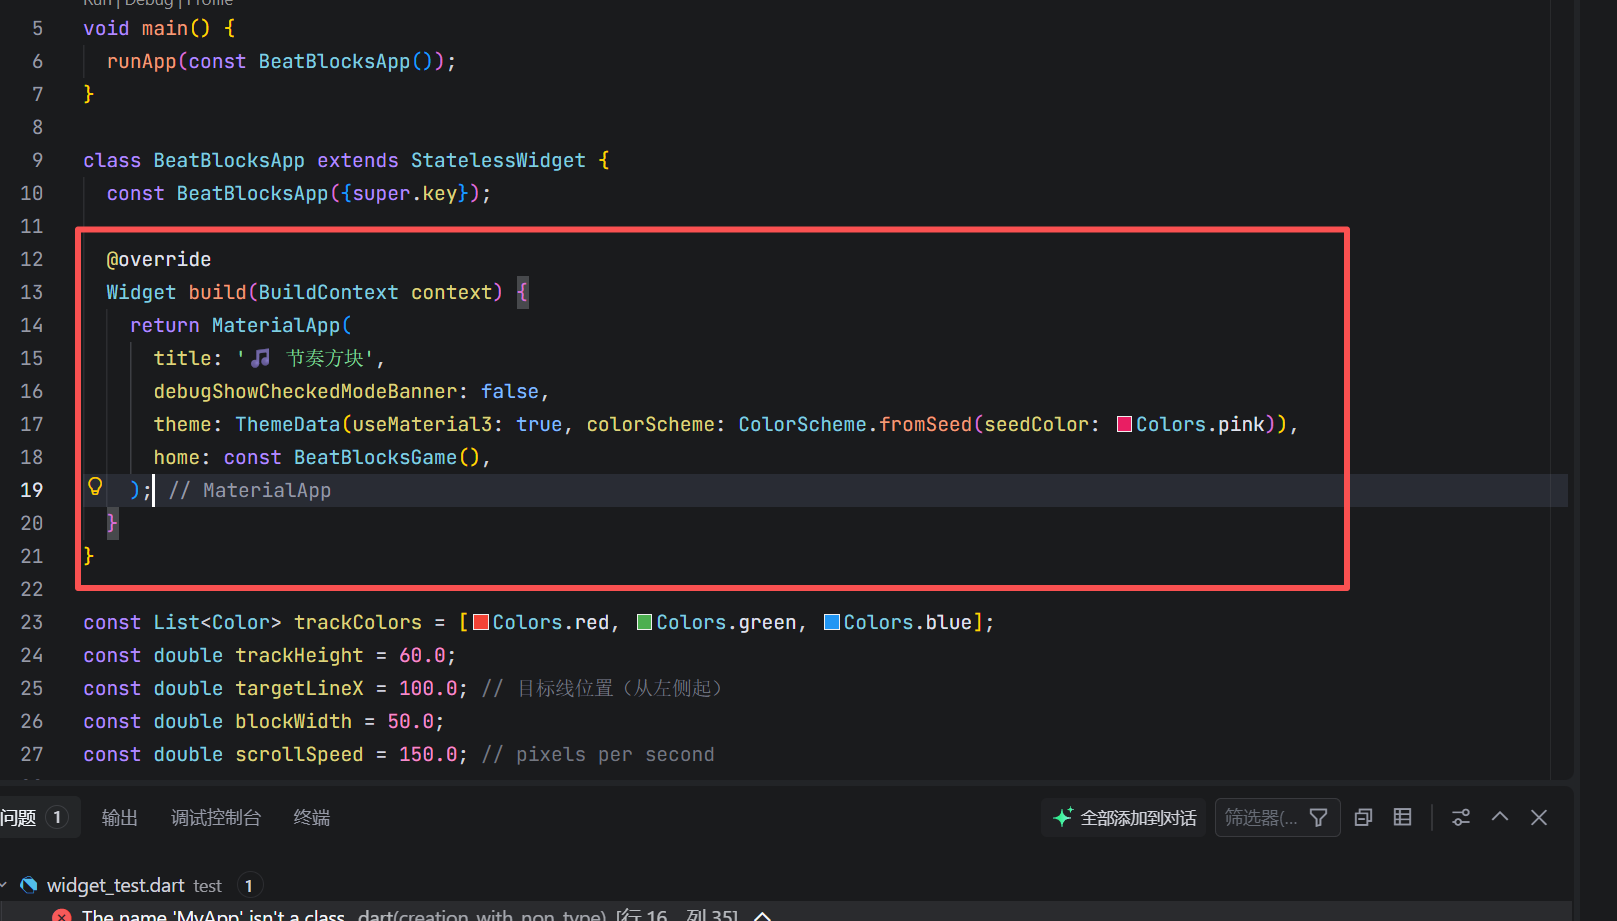Click 'super.key' in the constructor
The width and height of the screenshot is (1617, 921).
tap(405, 193)
